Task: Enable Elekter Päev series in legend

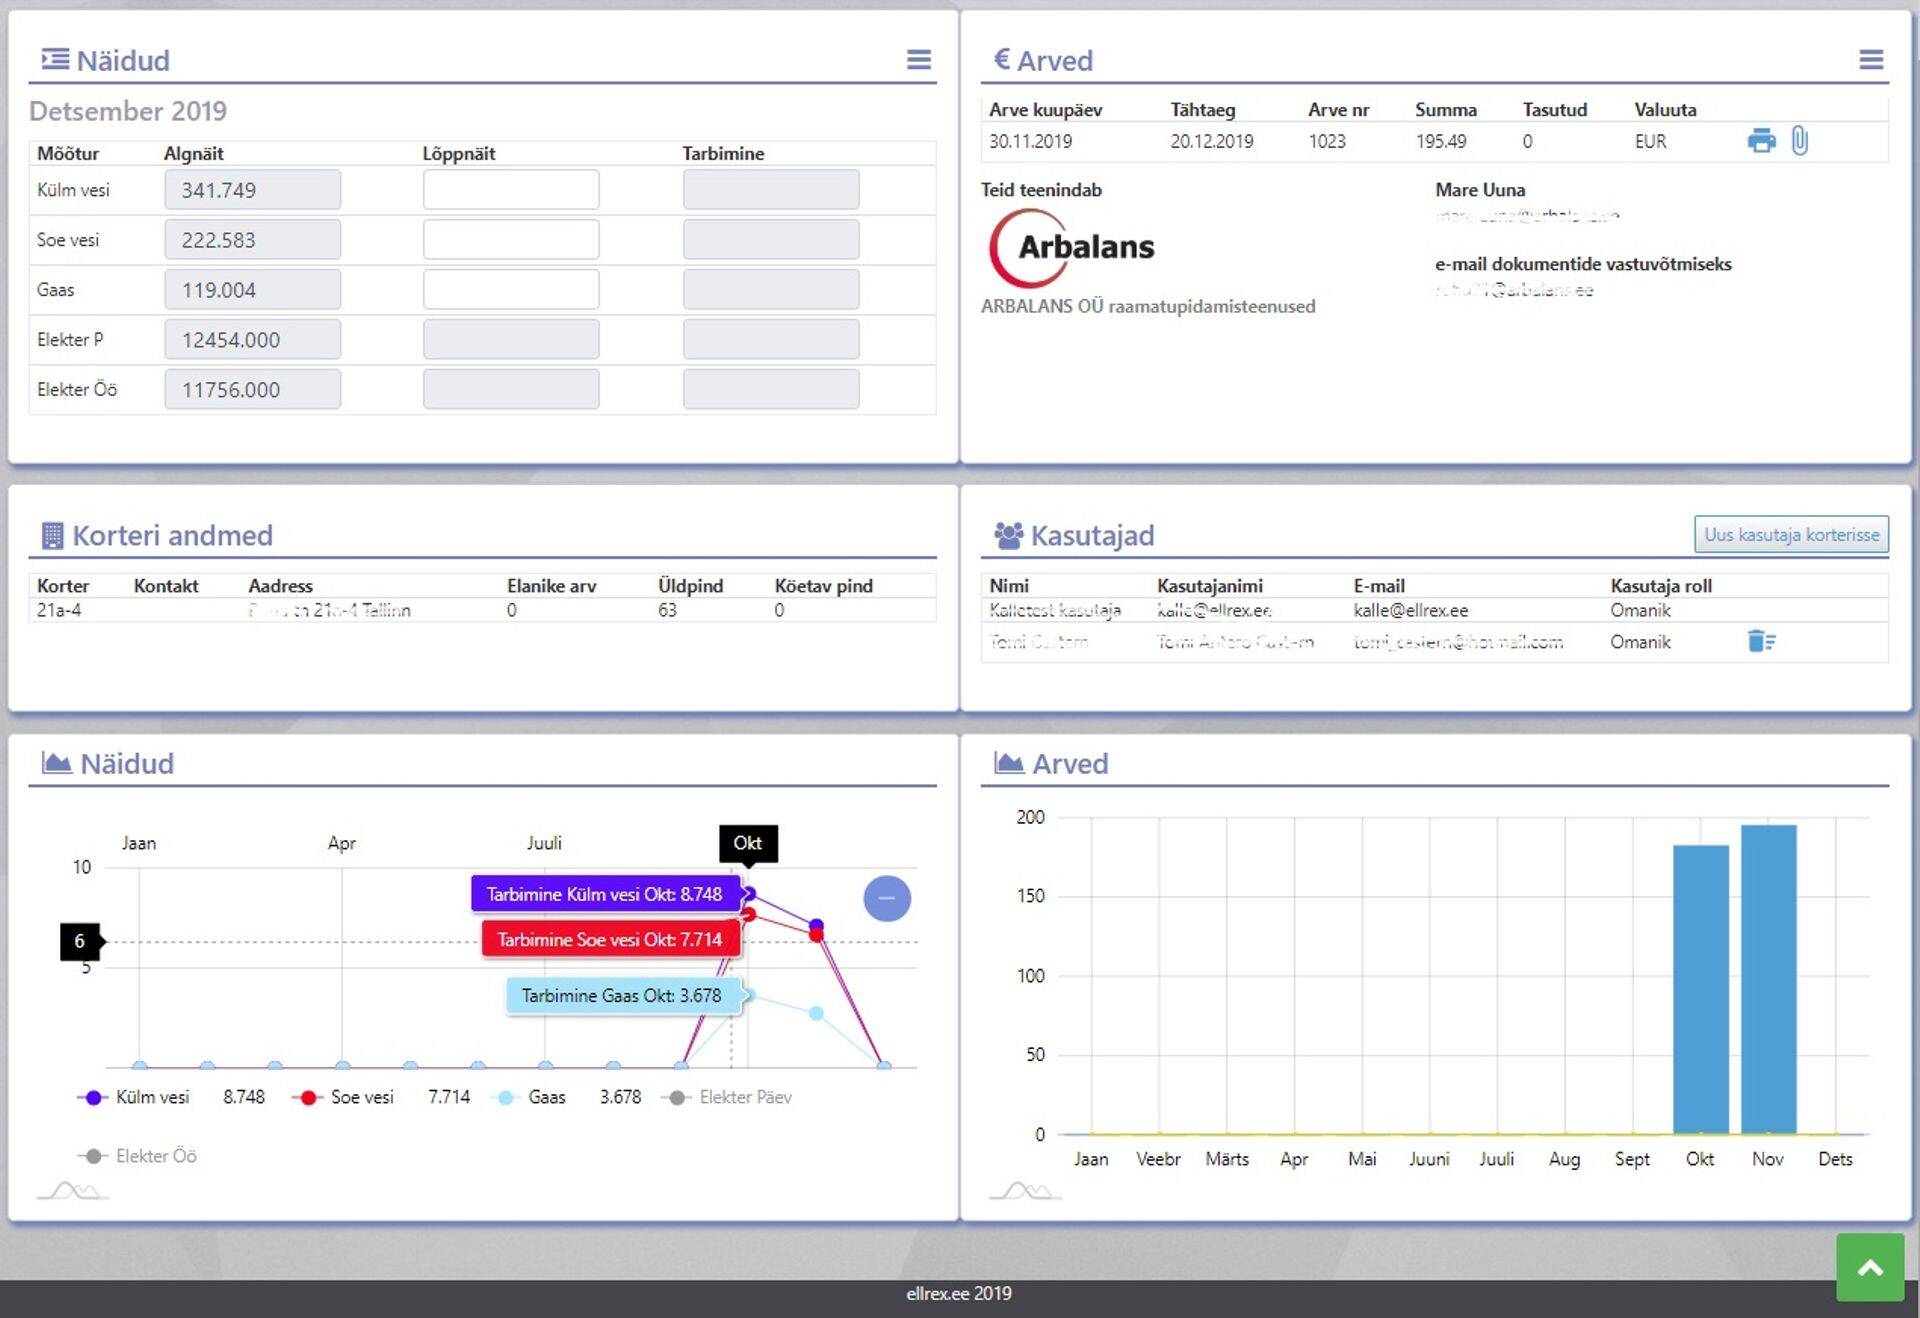Action: tap(744, 1097)
